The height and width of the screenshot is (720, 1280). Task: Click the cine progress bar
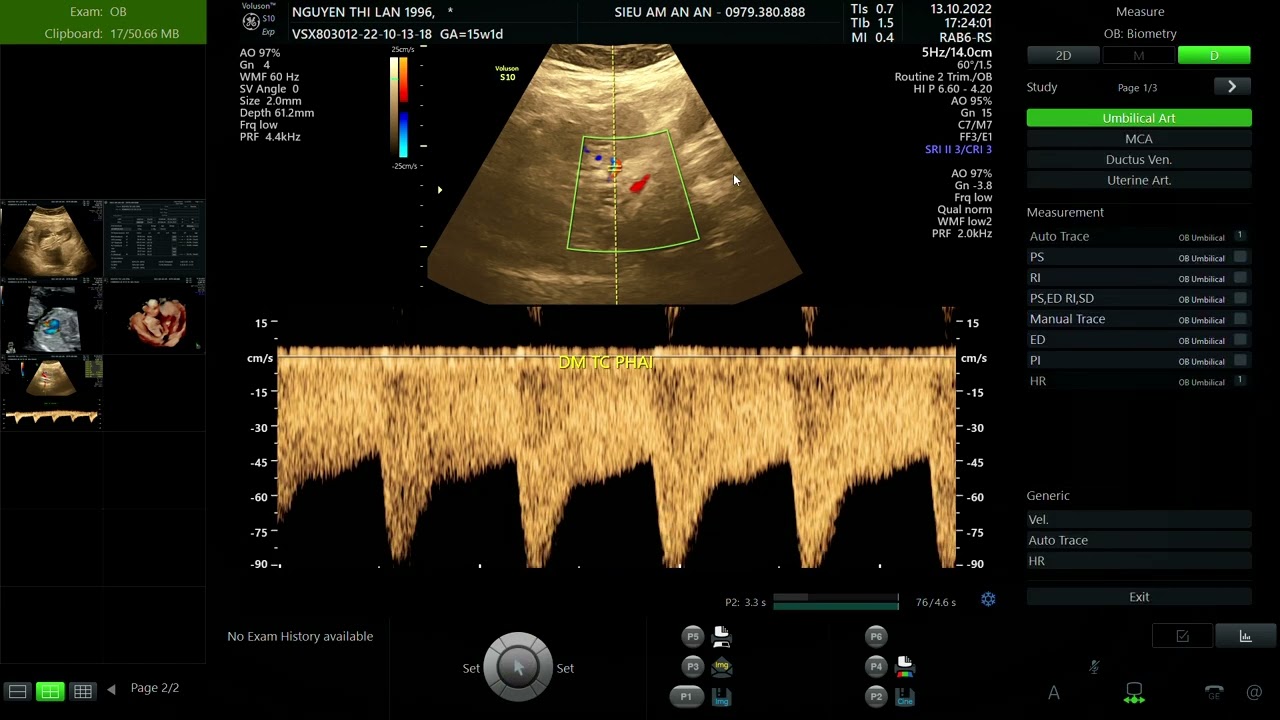[836, 601]
